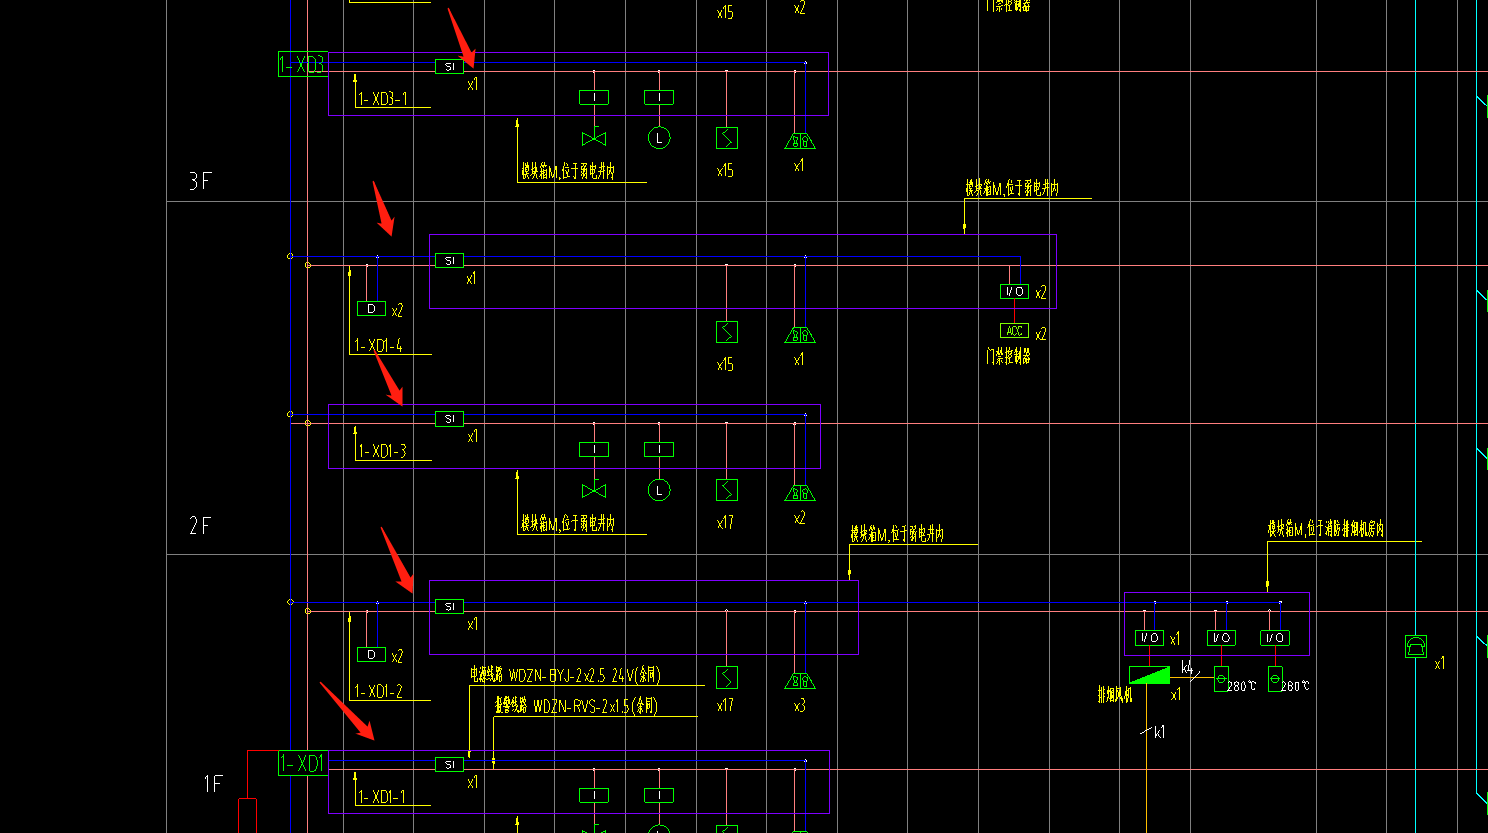Click the SI isolator on the 1-XD1-3 loop
This screenshot has width=1488, height=833.
(x=449, y=419)
